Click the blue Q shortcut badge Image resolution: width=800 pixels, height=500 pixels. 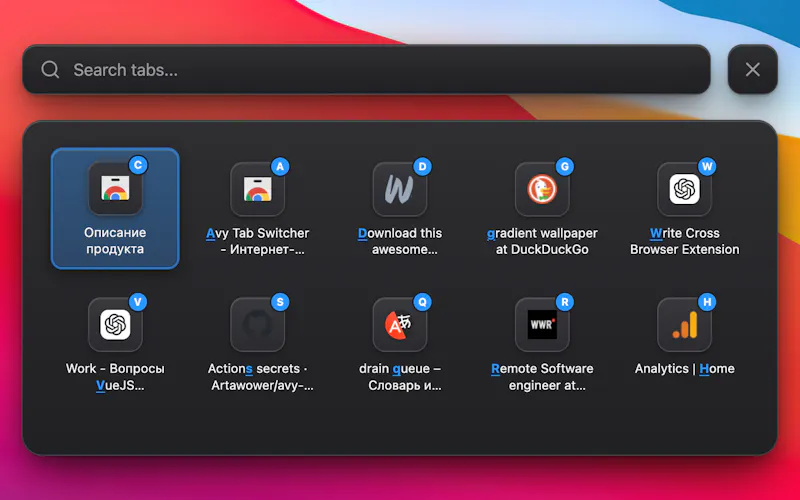coord(422,302)
